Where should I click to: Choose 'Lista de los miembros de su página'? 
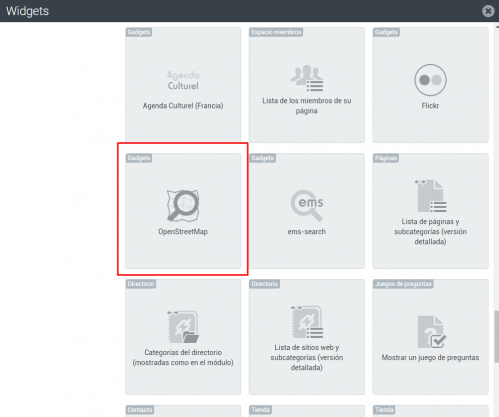(x=307, y=106)
